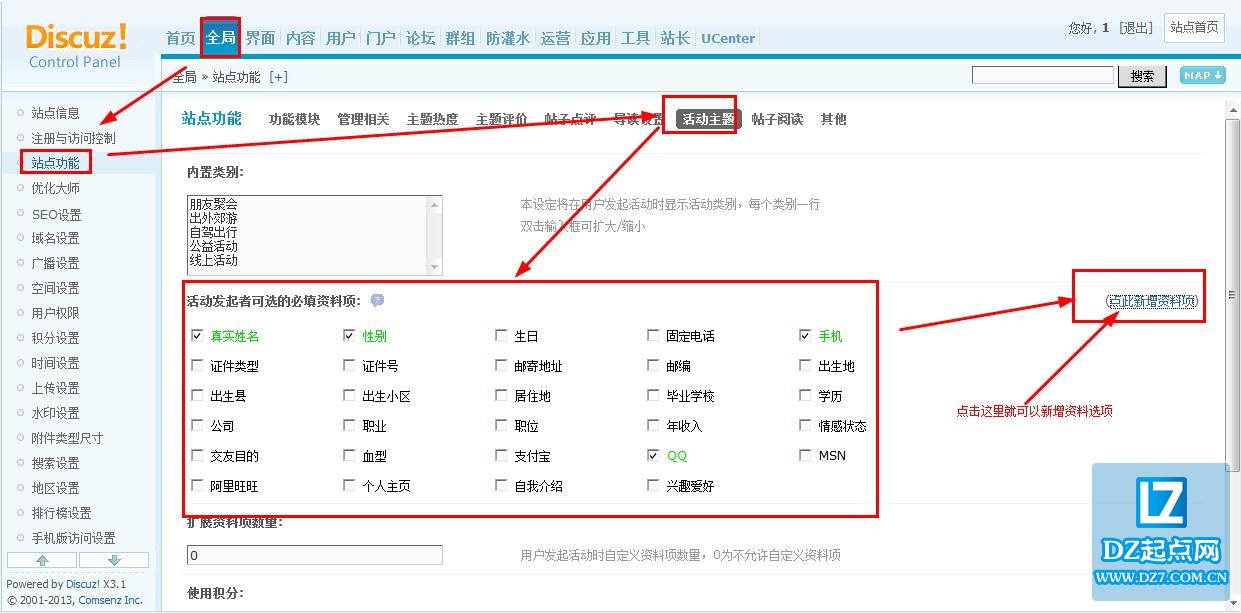The height and width of the screenshot is (613, 1241).
Task: Click the 点此新增资料项 link
Action: pyautogui.click(x=1151, y=301)
